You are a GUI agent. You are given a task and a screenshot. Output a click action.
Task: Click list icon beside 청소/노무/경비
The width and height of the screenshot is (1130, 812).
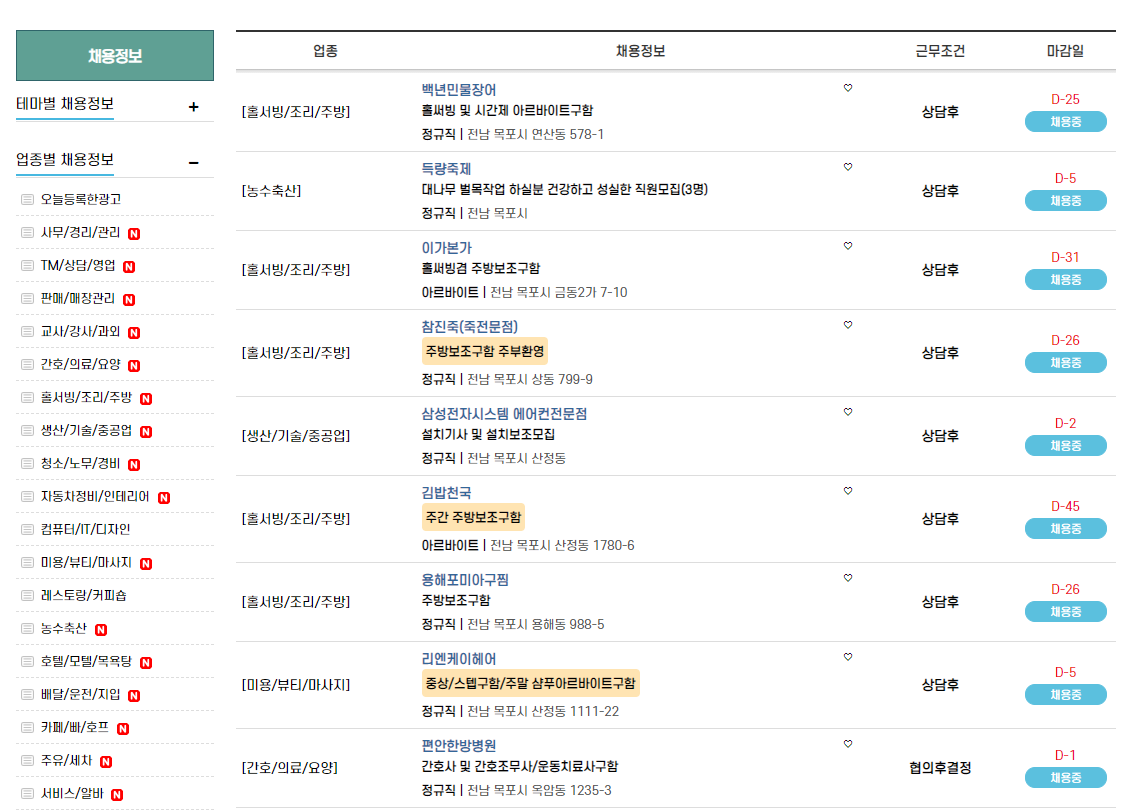pos(27,464)
